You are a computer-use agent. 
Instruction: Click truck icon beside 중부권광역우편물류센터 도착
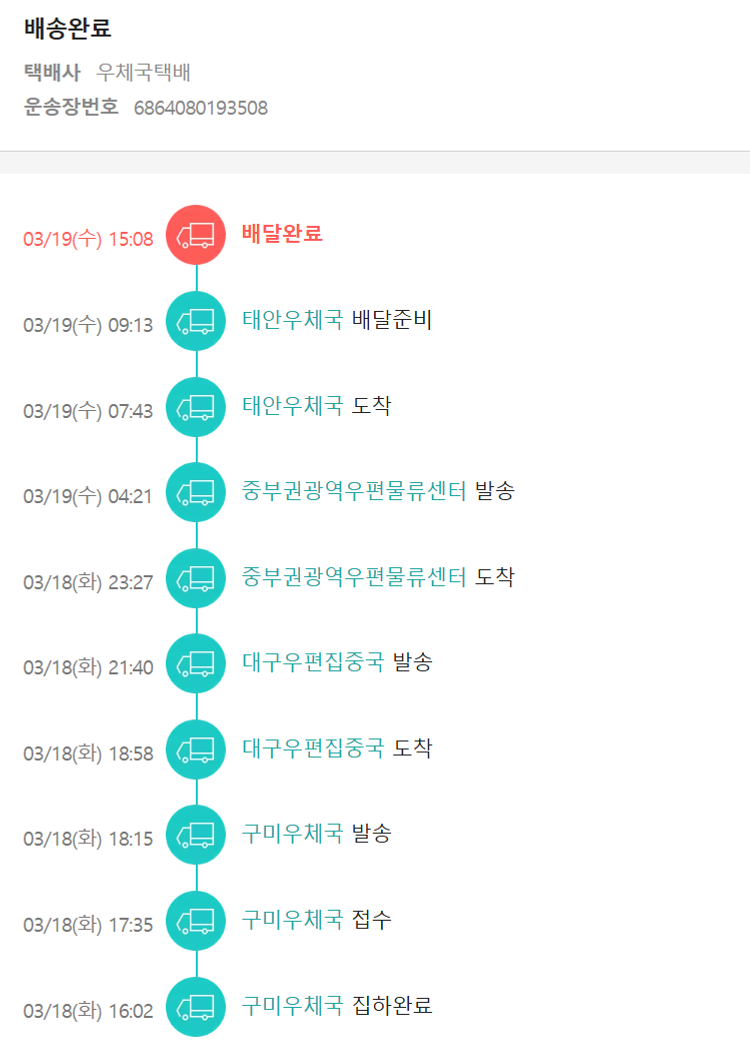(196, 578)
